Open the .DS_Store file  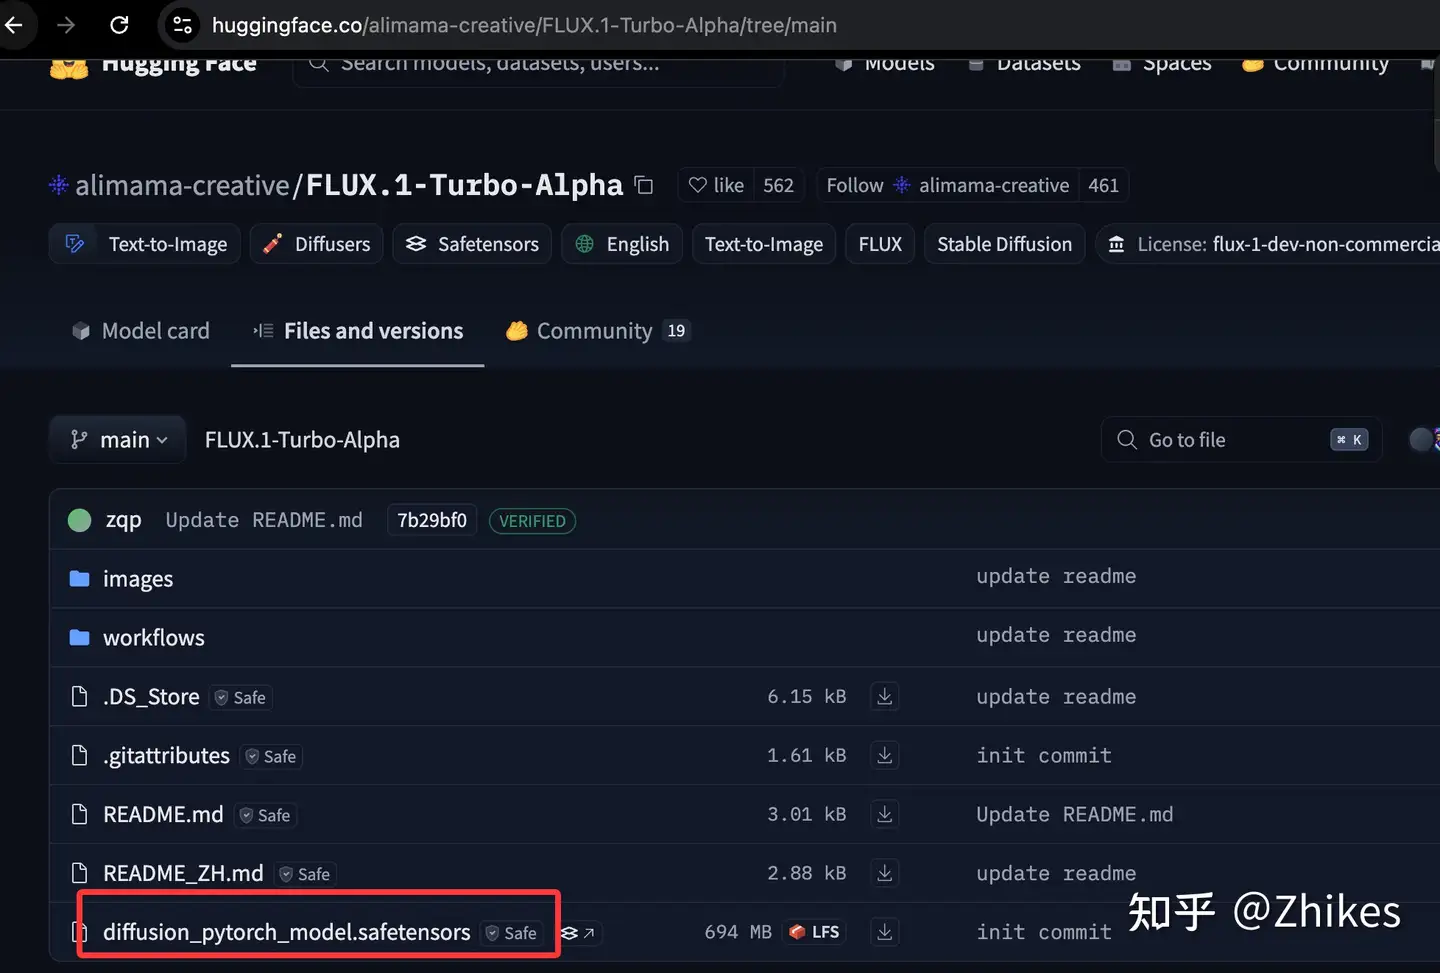(151, 697)
